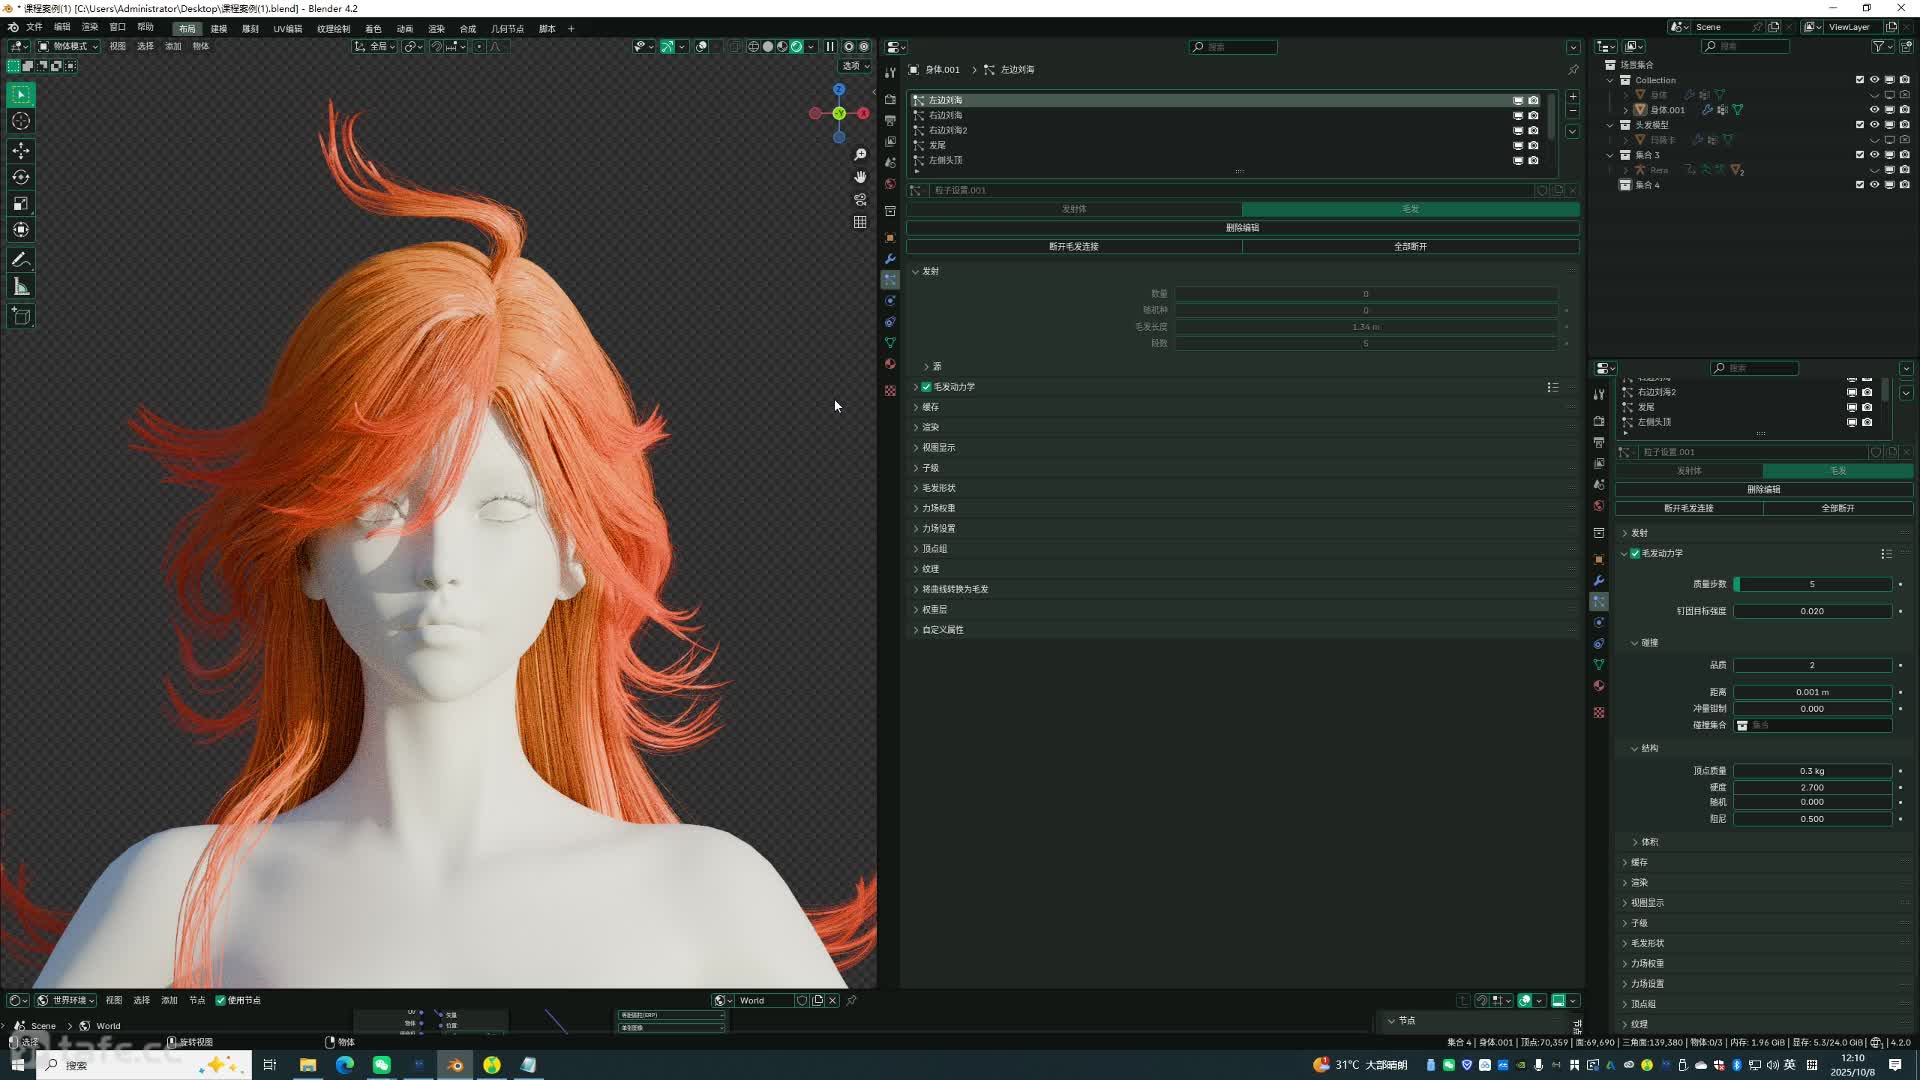Image resolution: width=1920 pixels, height=1080 pixels.
Task: Hide Collection using its eye icon
Action: click(x=1874, y=80)
